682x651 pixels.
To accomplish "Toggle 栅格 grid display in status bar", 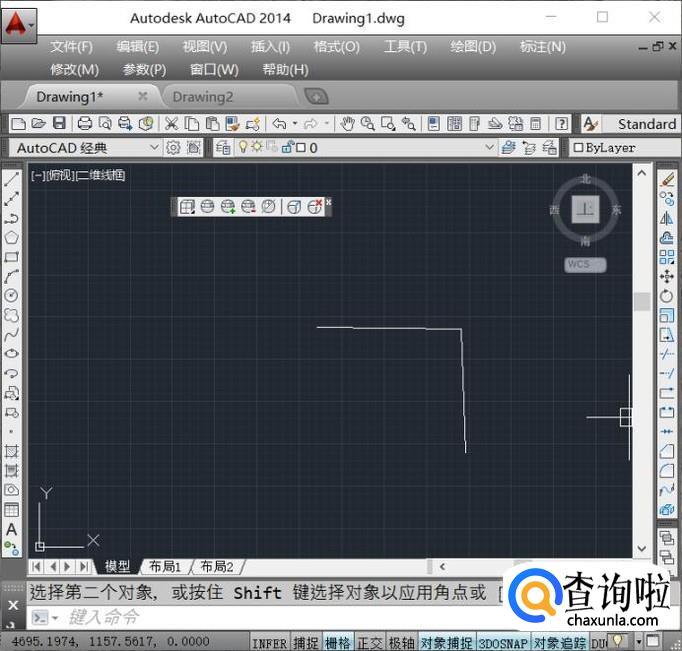I will (x=338, y=643).
